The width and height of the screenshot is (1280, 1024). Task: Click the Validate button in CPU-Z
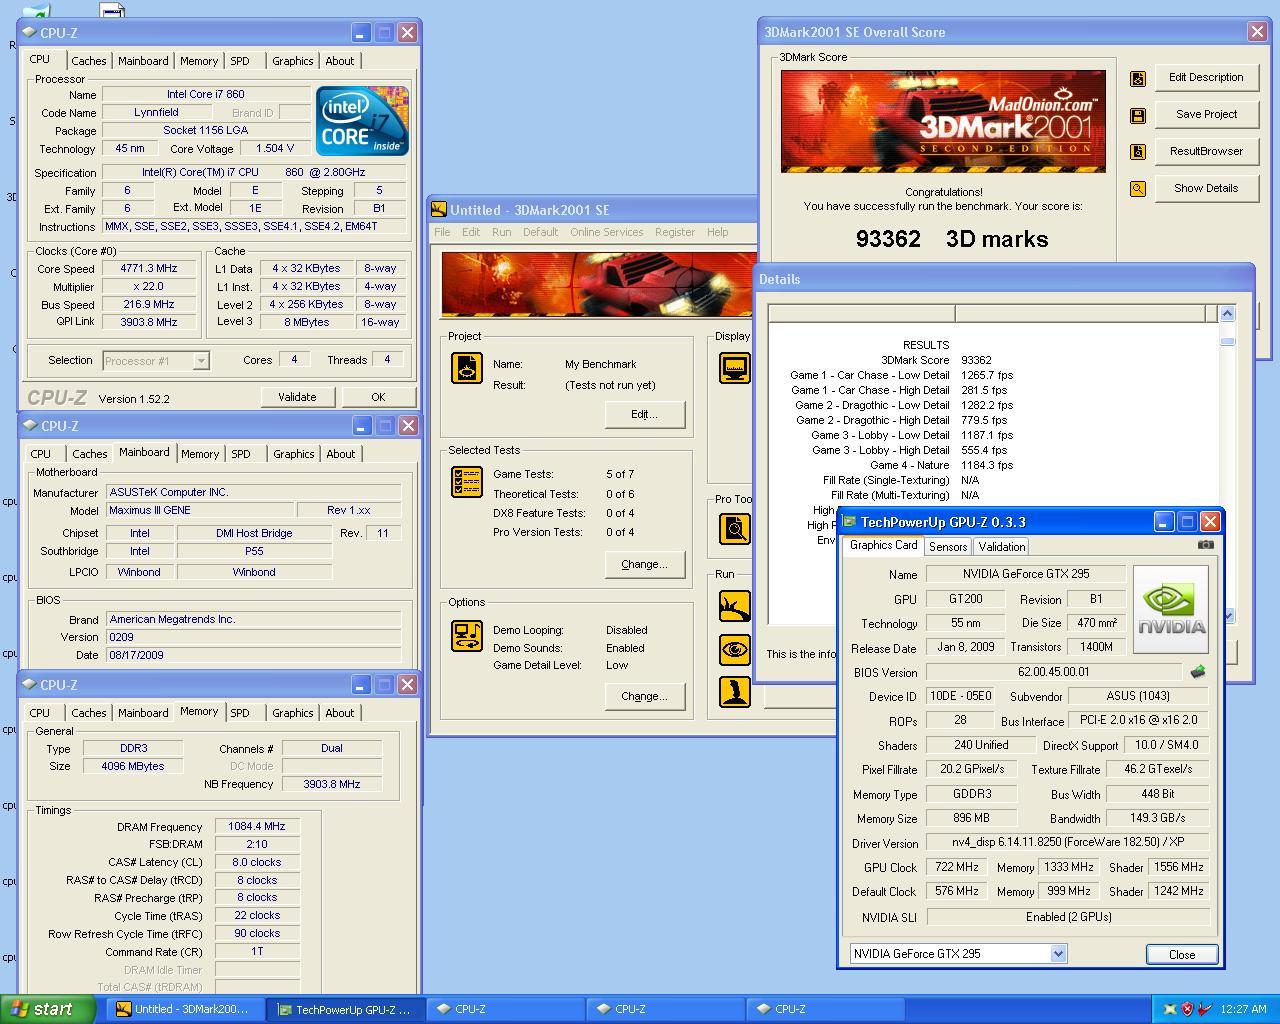pos(297,397)
